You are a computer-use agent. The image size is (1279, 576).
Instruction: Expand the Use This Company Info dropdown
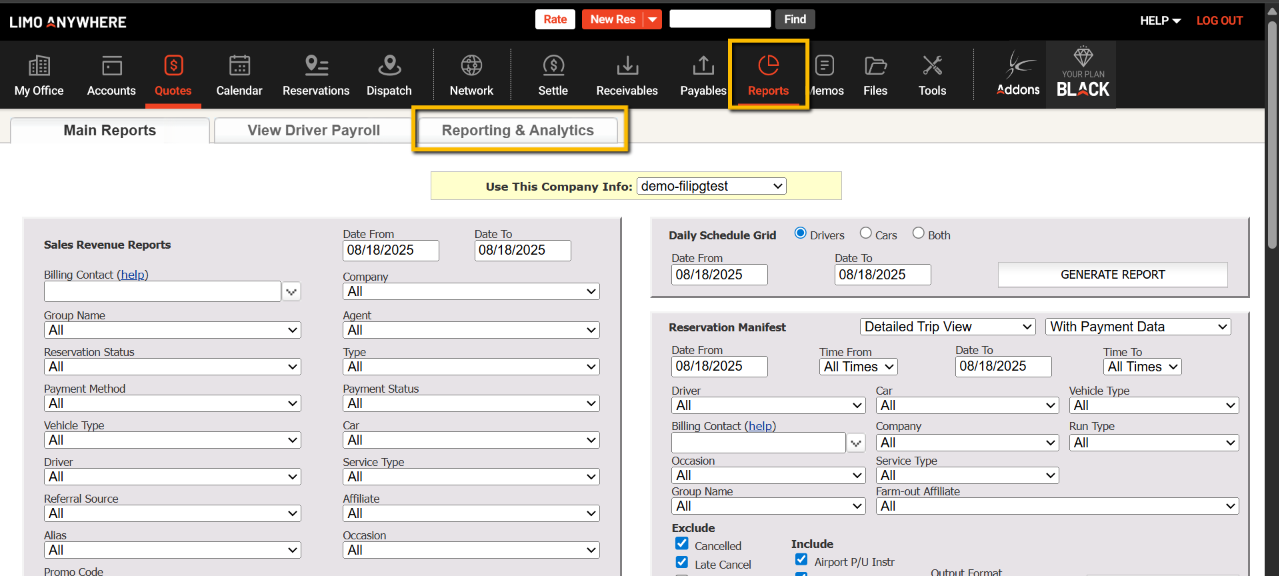[711, 186]
